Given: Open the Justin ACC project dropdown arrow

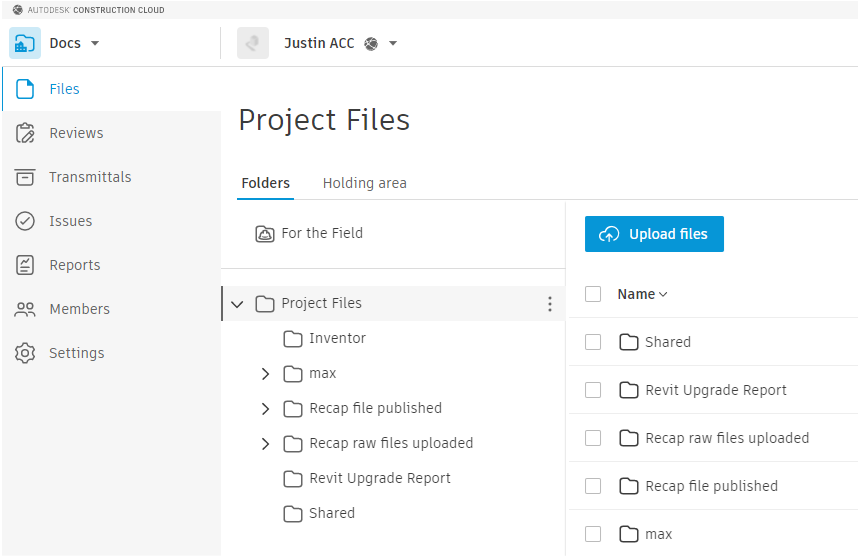Looking at the screenshot, I should point(393,43).
